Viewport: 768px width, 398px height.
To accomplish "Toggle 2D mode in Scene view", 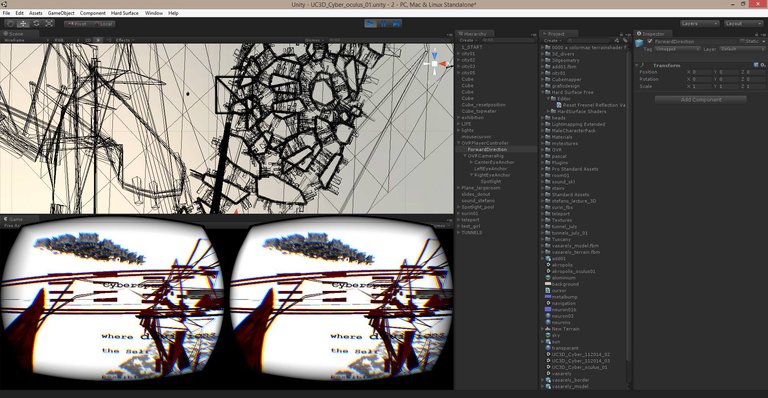I will [88, 40].
